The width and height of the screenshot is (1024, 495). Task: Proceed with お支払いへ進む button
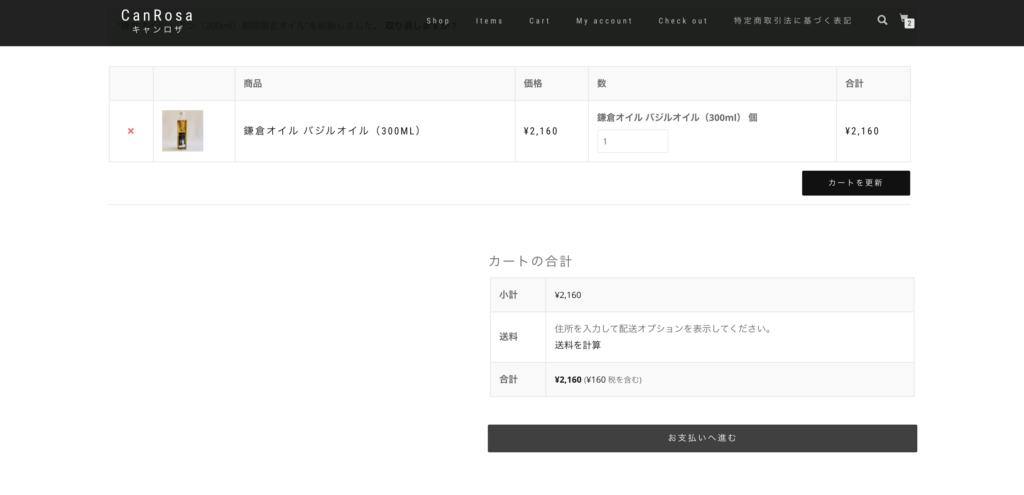click(702, 438)
